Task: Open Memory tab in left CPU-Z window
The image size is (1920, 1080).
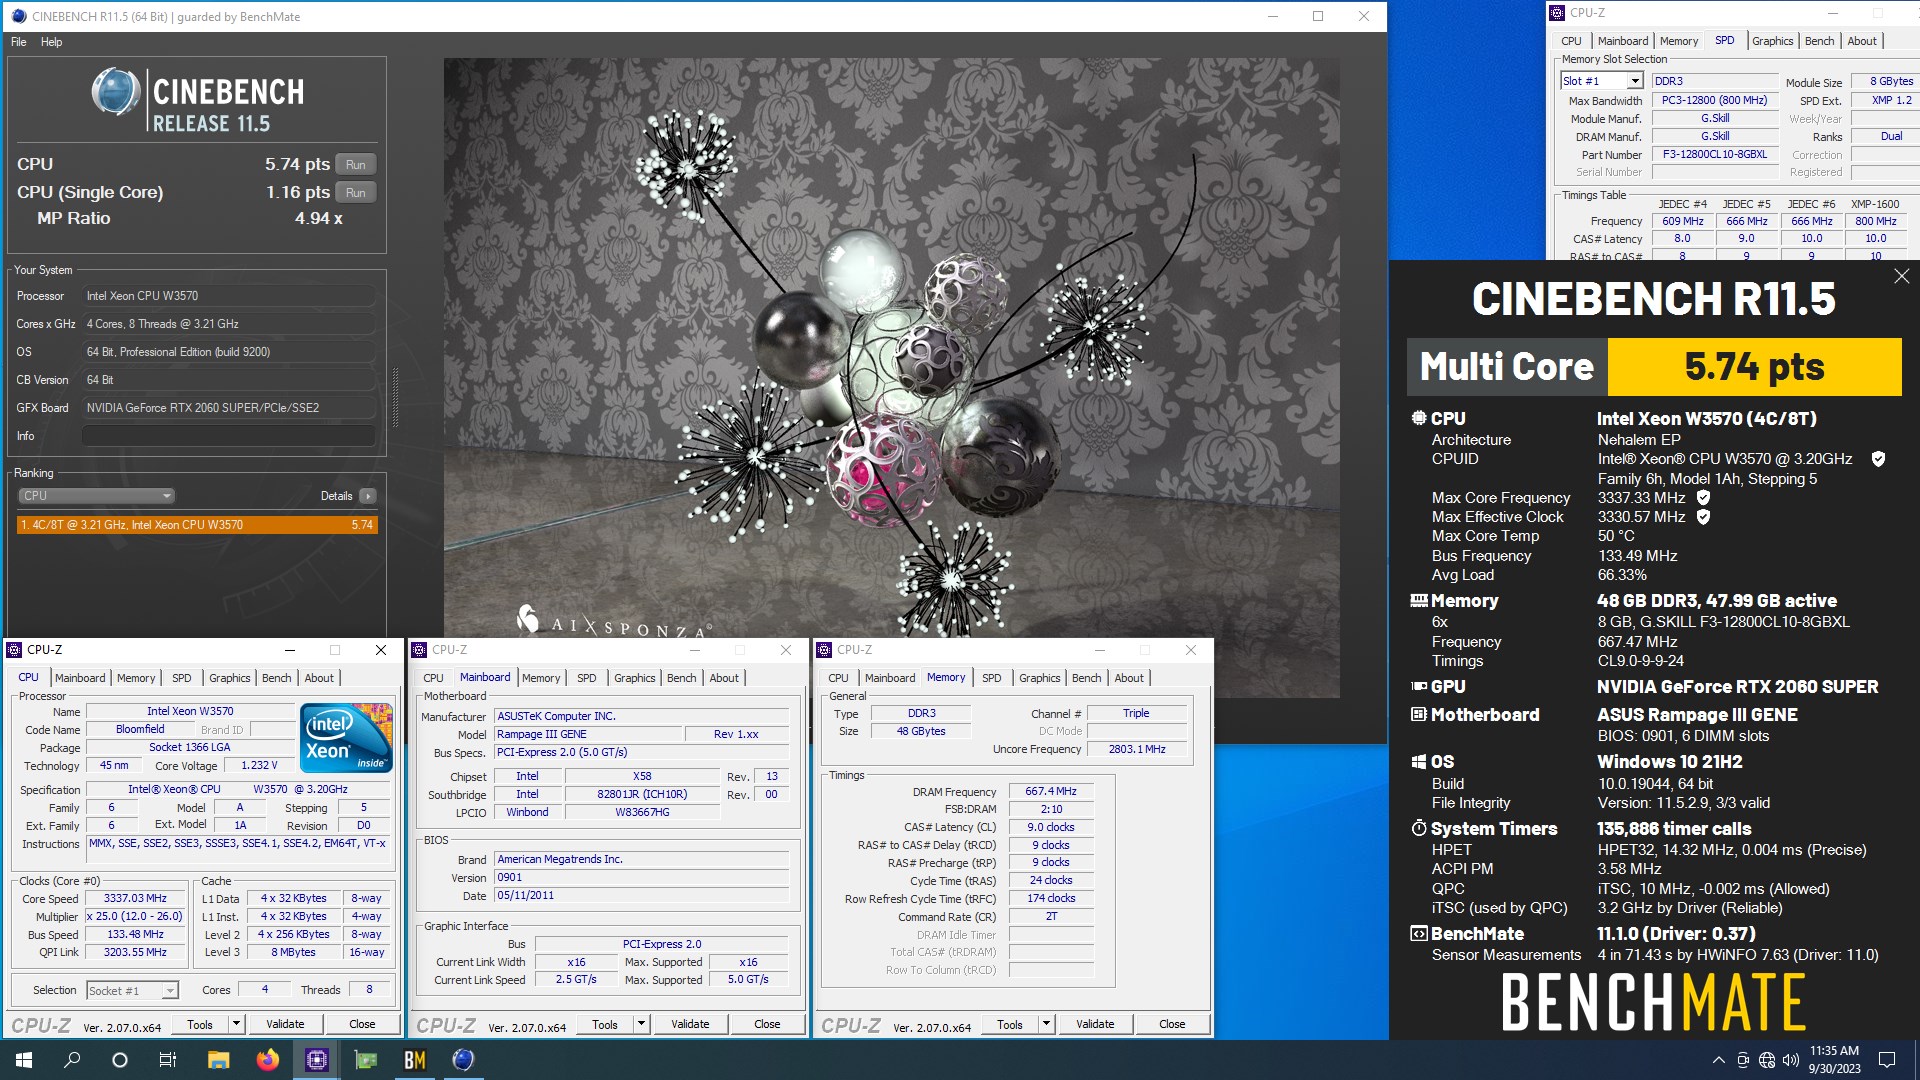Action: coord(136,678)
